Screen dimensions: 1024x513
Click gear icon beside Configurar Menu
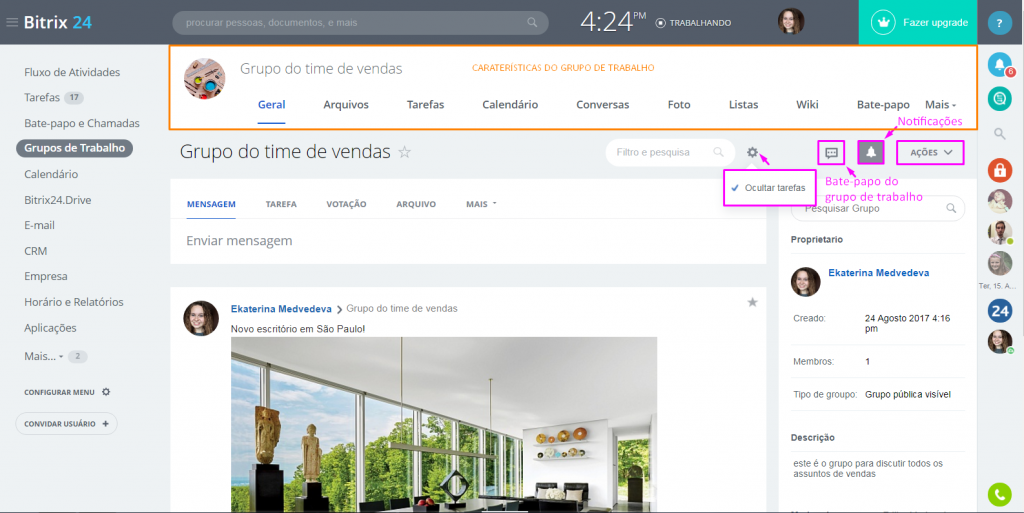point(106,392)
